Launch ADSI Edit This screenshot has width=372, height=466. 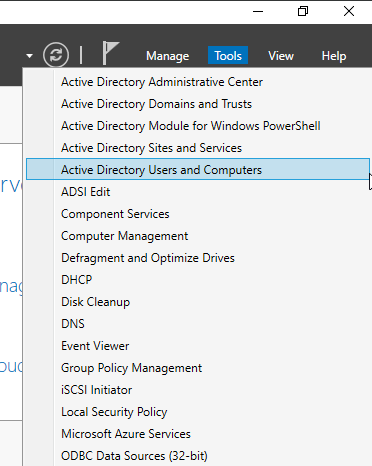click(x=86, y=192)
